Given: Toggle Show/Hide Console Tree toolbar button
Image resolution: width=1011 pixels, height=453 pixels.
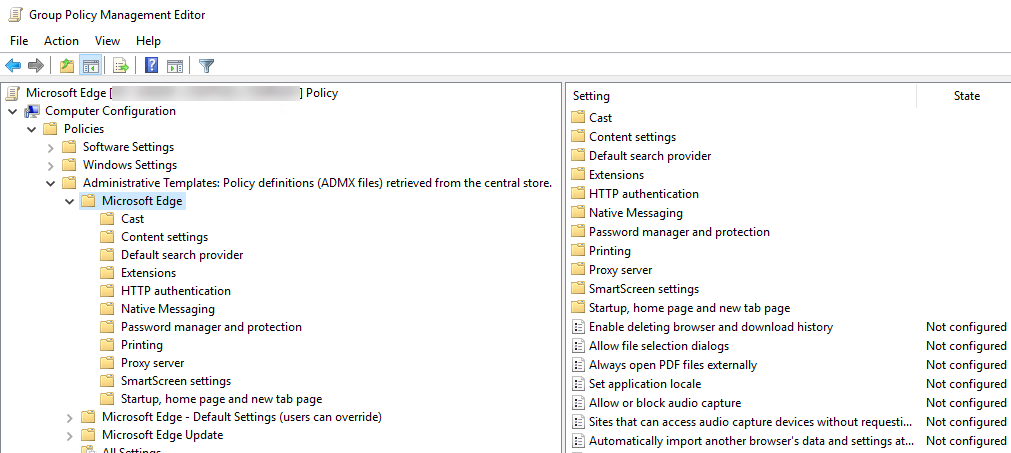Looking at the screenshot, I should pyautogui.click(x=90, y=66).
